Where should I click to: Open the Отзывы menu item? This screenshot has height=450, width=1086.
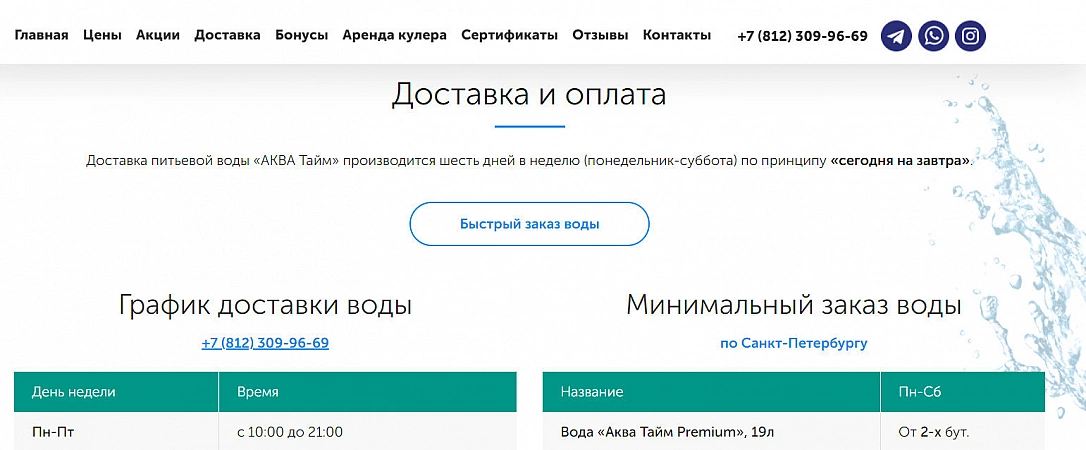pos(600,35)
